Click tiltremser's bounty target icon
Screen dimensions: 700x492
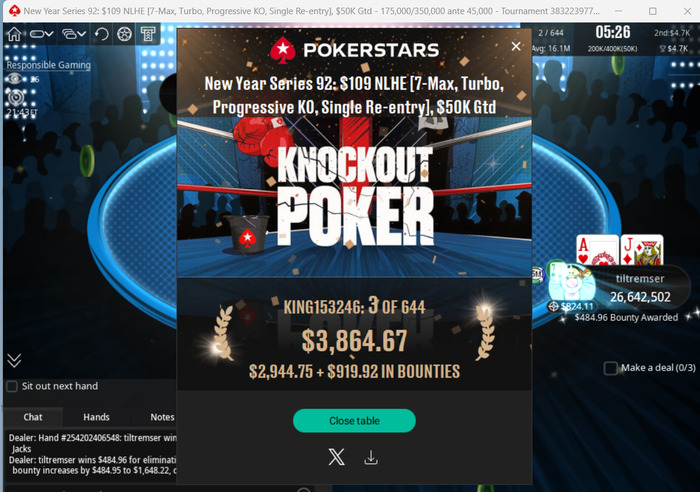pyautogui.click(x=554, y=306)
